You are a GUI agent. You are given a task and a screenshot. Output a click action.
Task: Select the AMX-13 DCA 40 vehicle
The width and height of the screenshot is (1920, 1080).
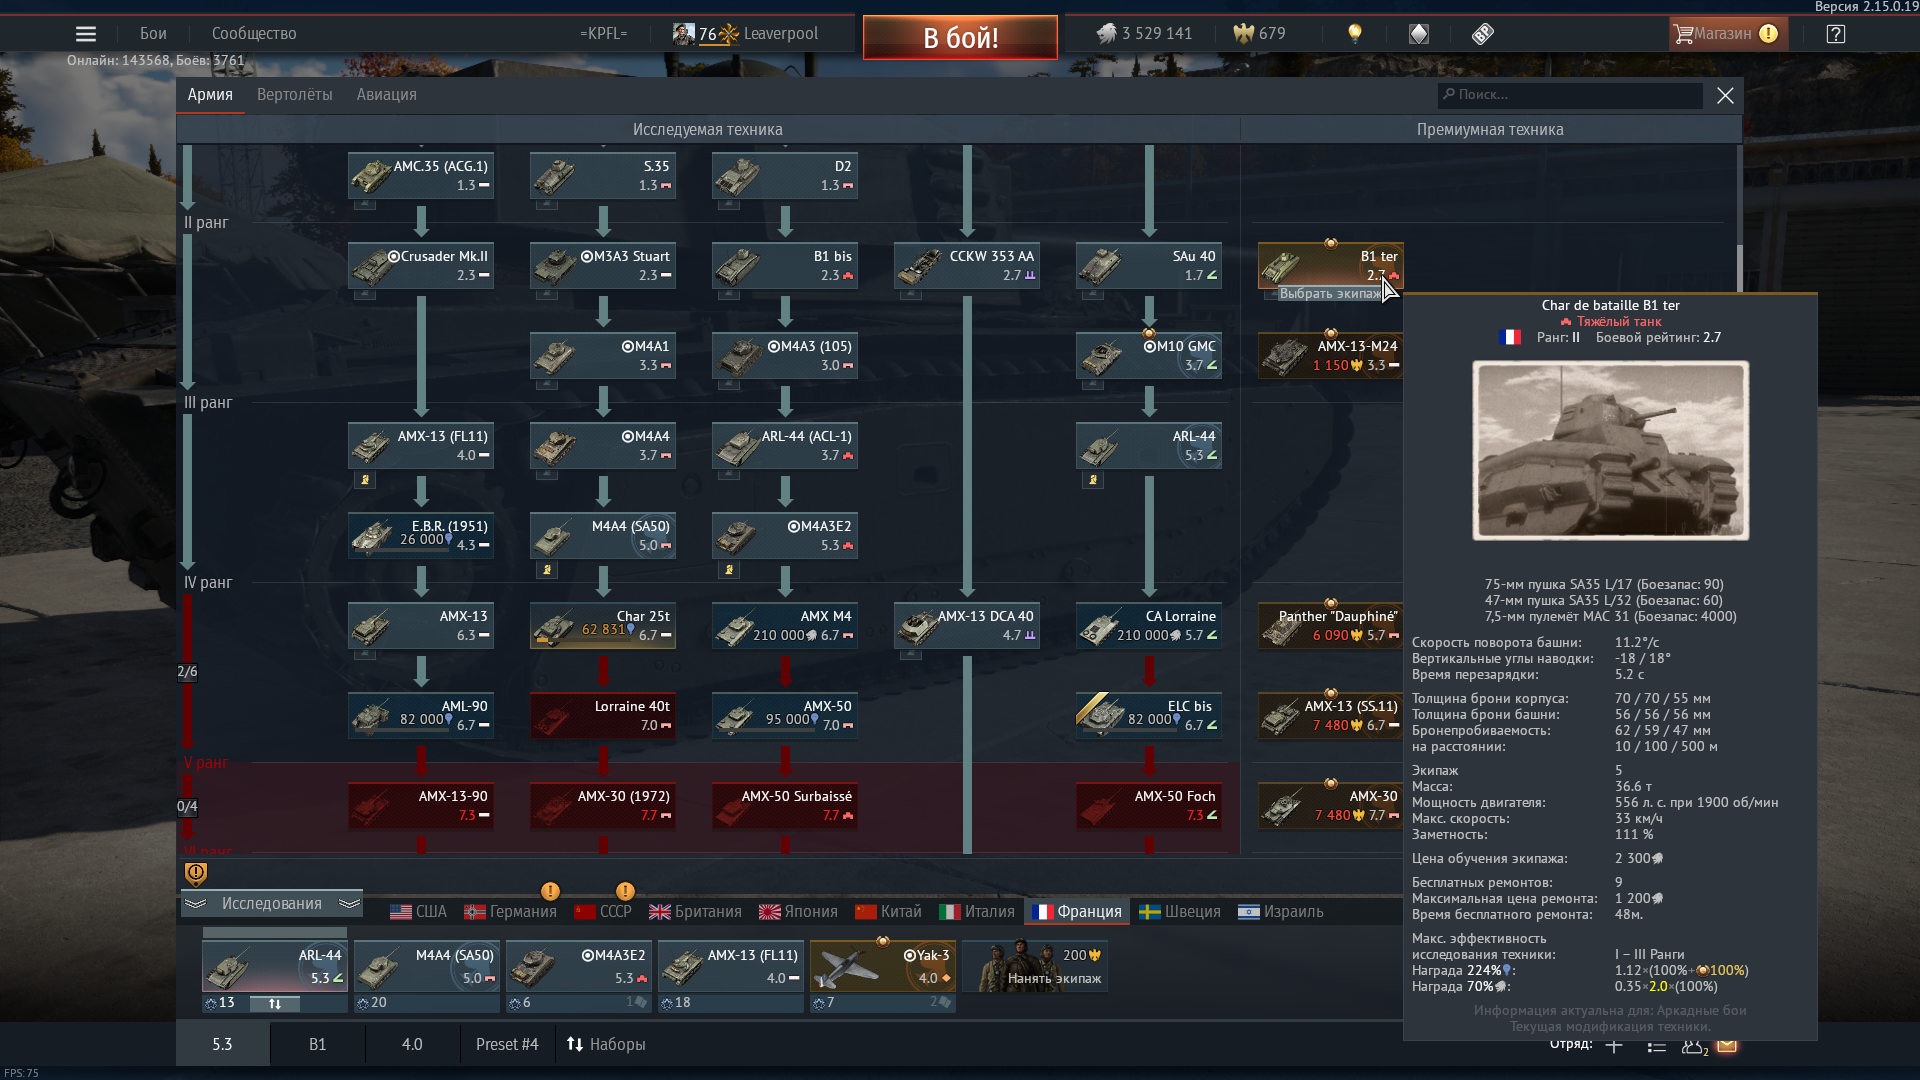(x=967, y=625)
